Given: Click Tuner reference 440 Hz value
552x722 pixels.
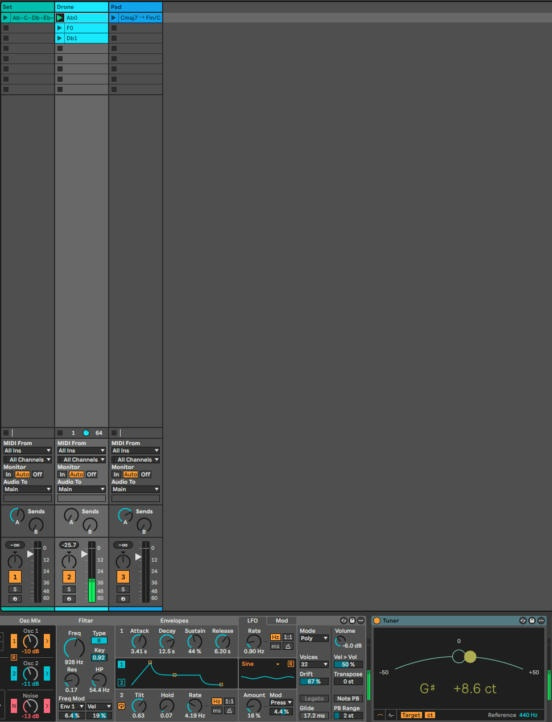Looking at the screenshot, I should pos(528,715).
